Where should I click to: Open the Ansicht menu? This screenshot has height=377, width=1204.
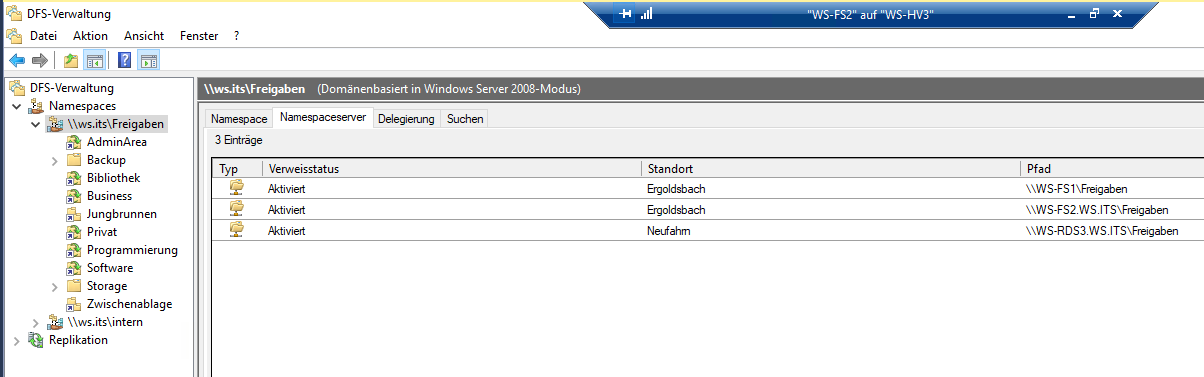[144, 35]
